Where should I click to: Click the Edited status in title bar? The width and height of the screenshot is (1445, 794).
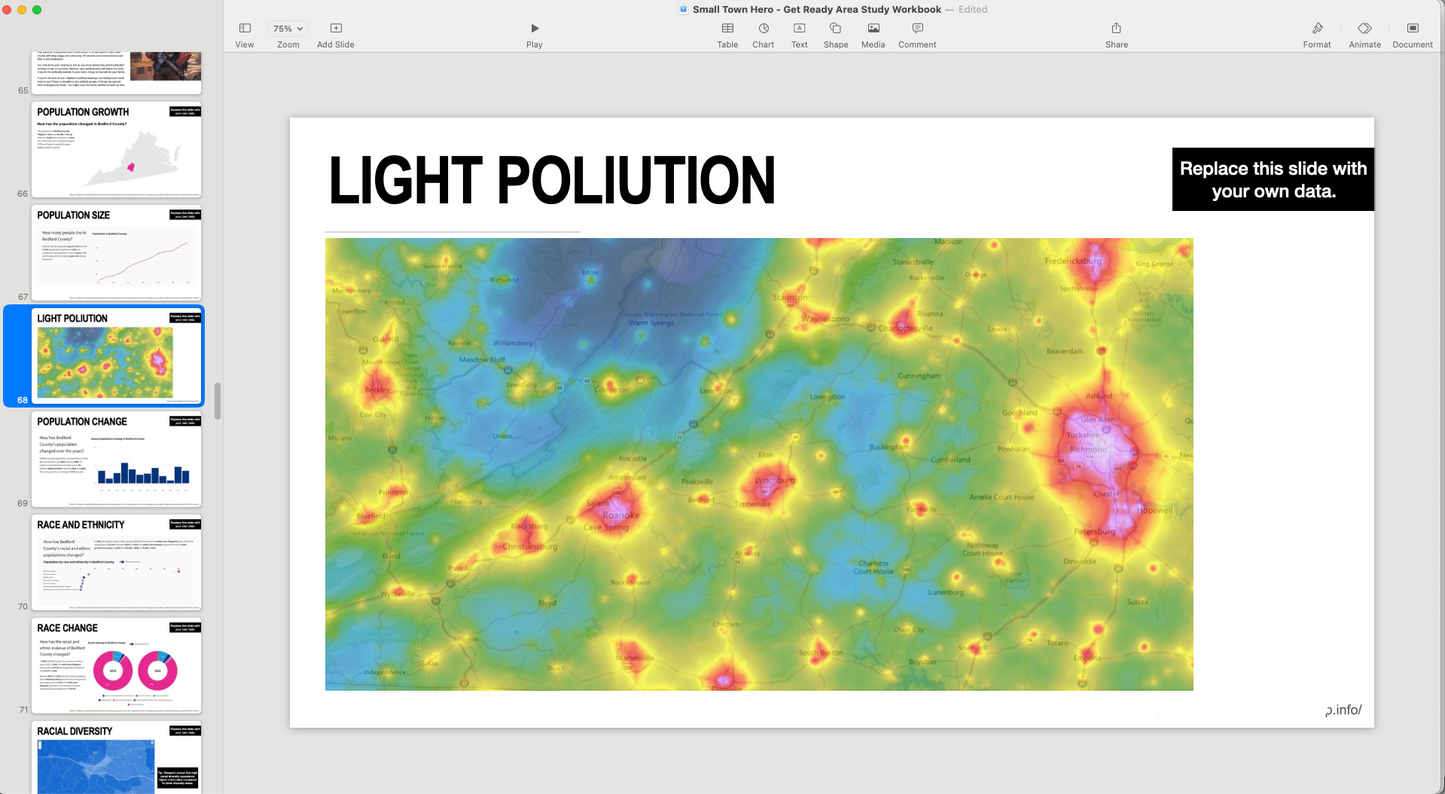pyautogui.click(x=972, y=9)
